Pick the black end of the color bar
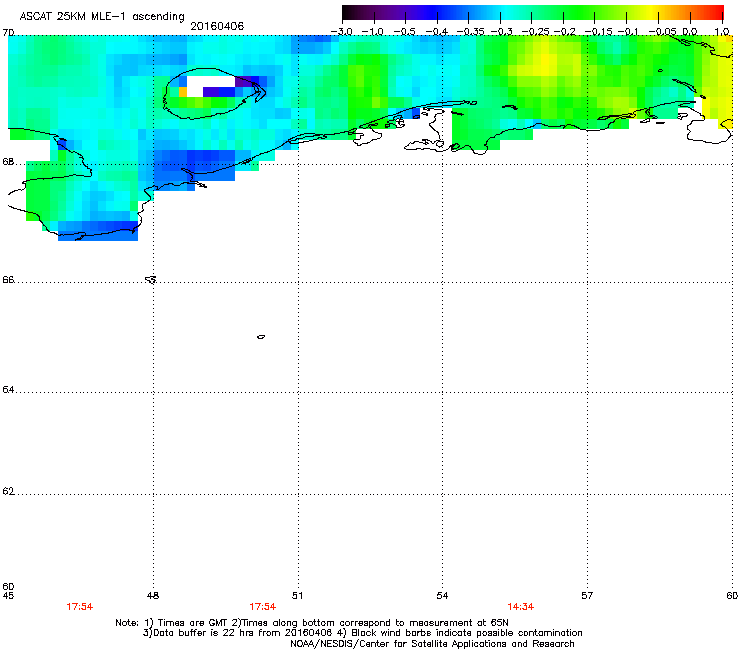The image size is (740, 650). pos(348,12)
